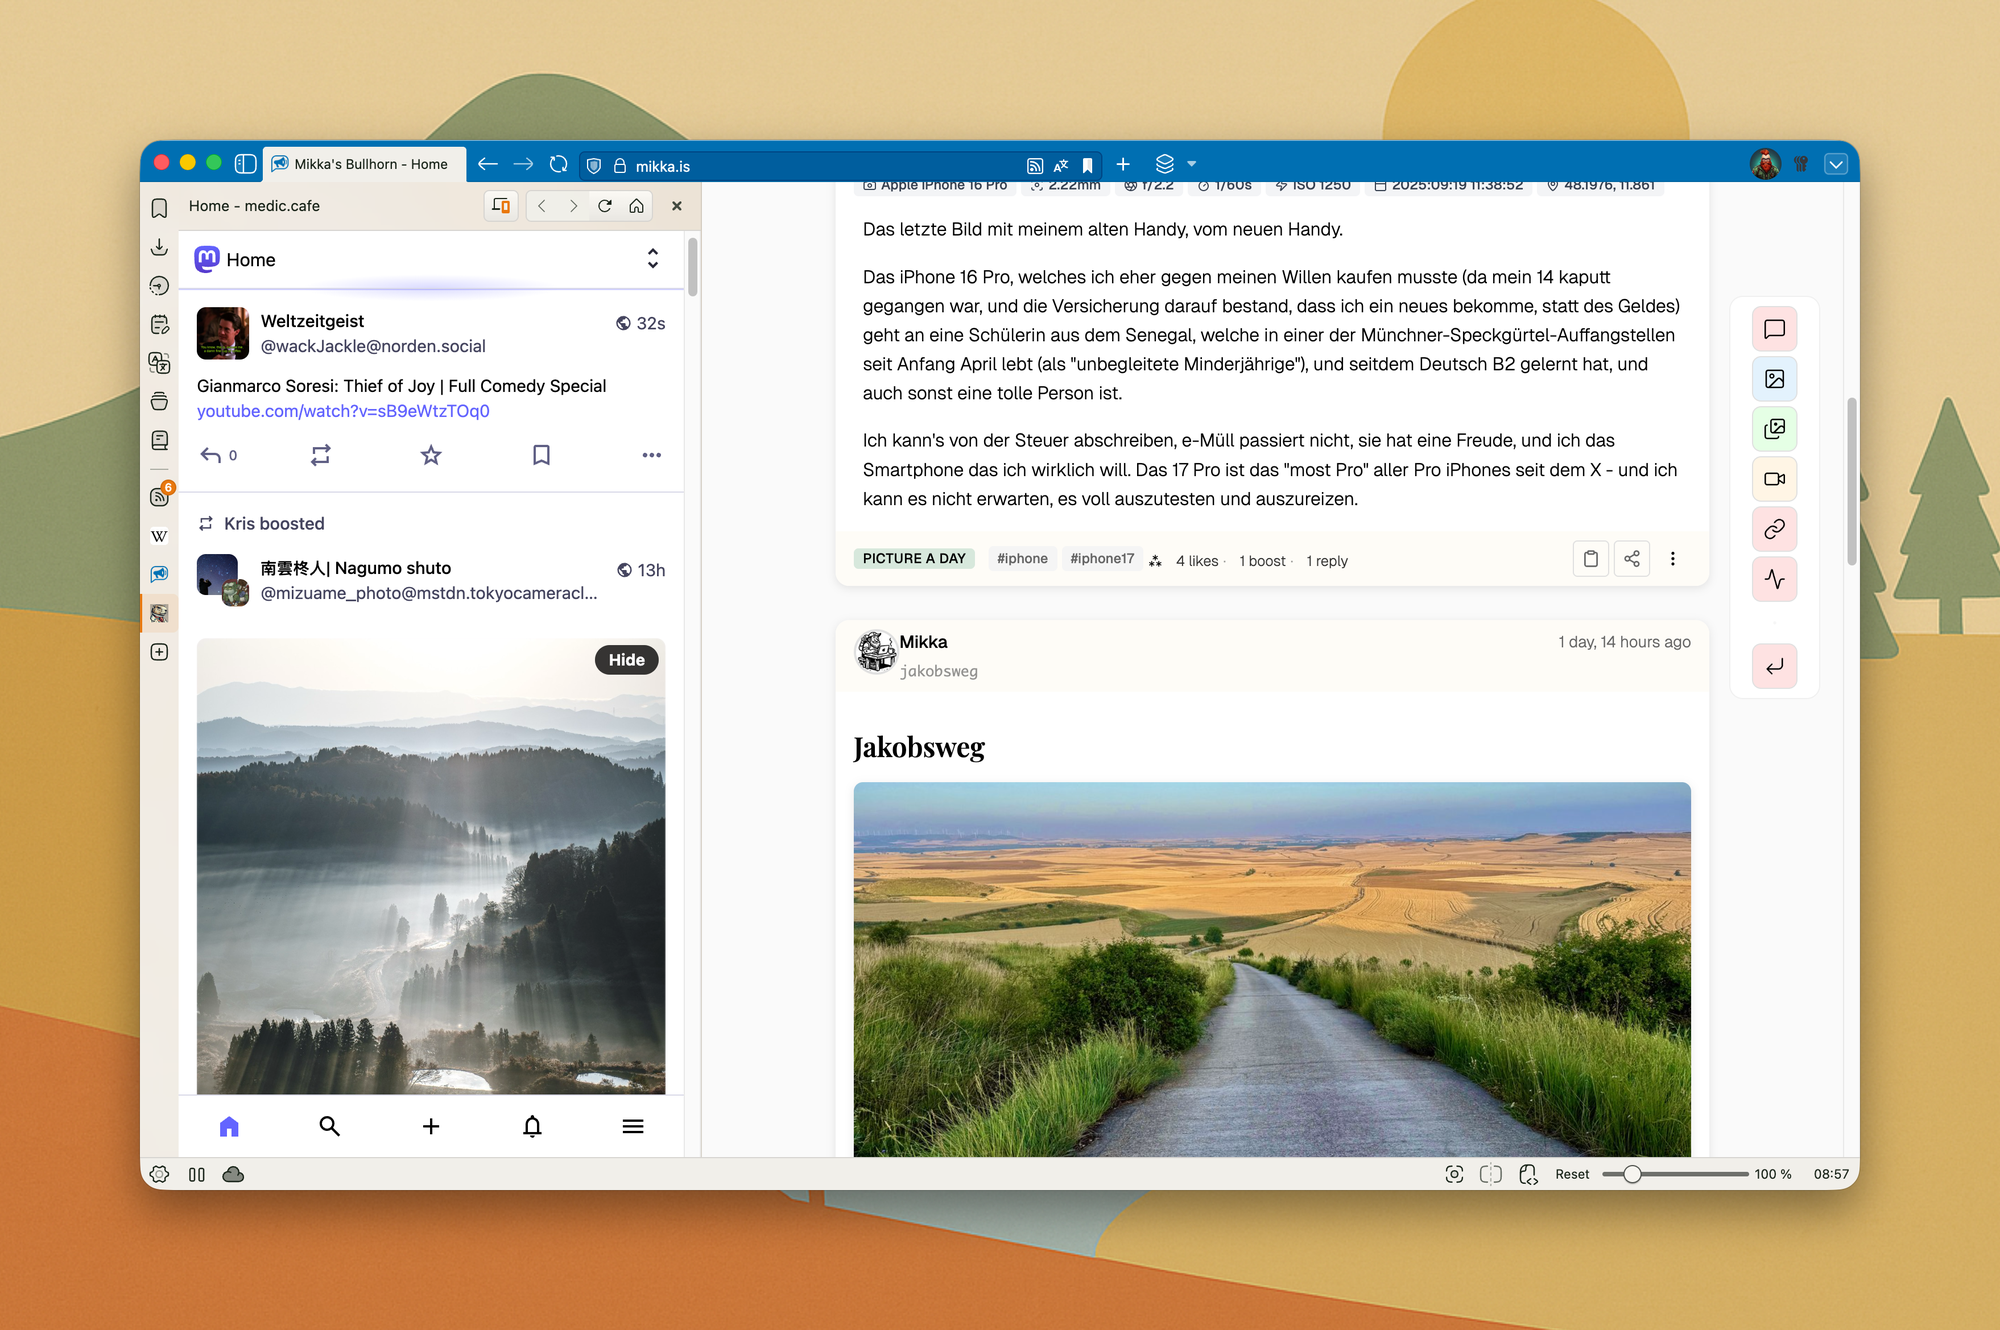The image size is (2000, 1330).
Task: Open the workspaces stack dropdown
Action: tap(1175, 164)
